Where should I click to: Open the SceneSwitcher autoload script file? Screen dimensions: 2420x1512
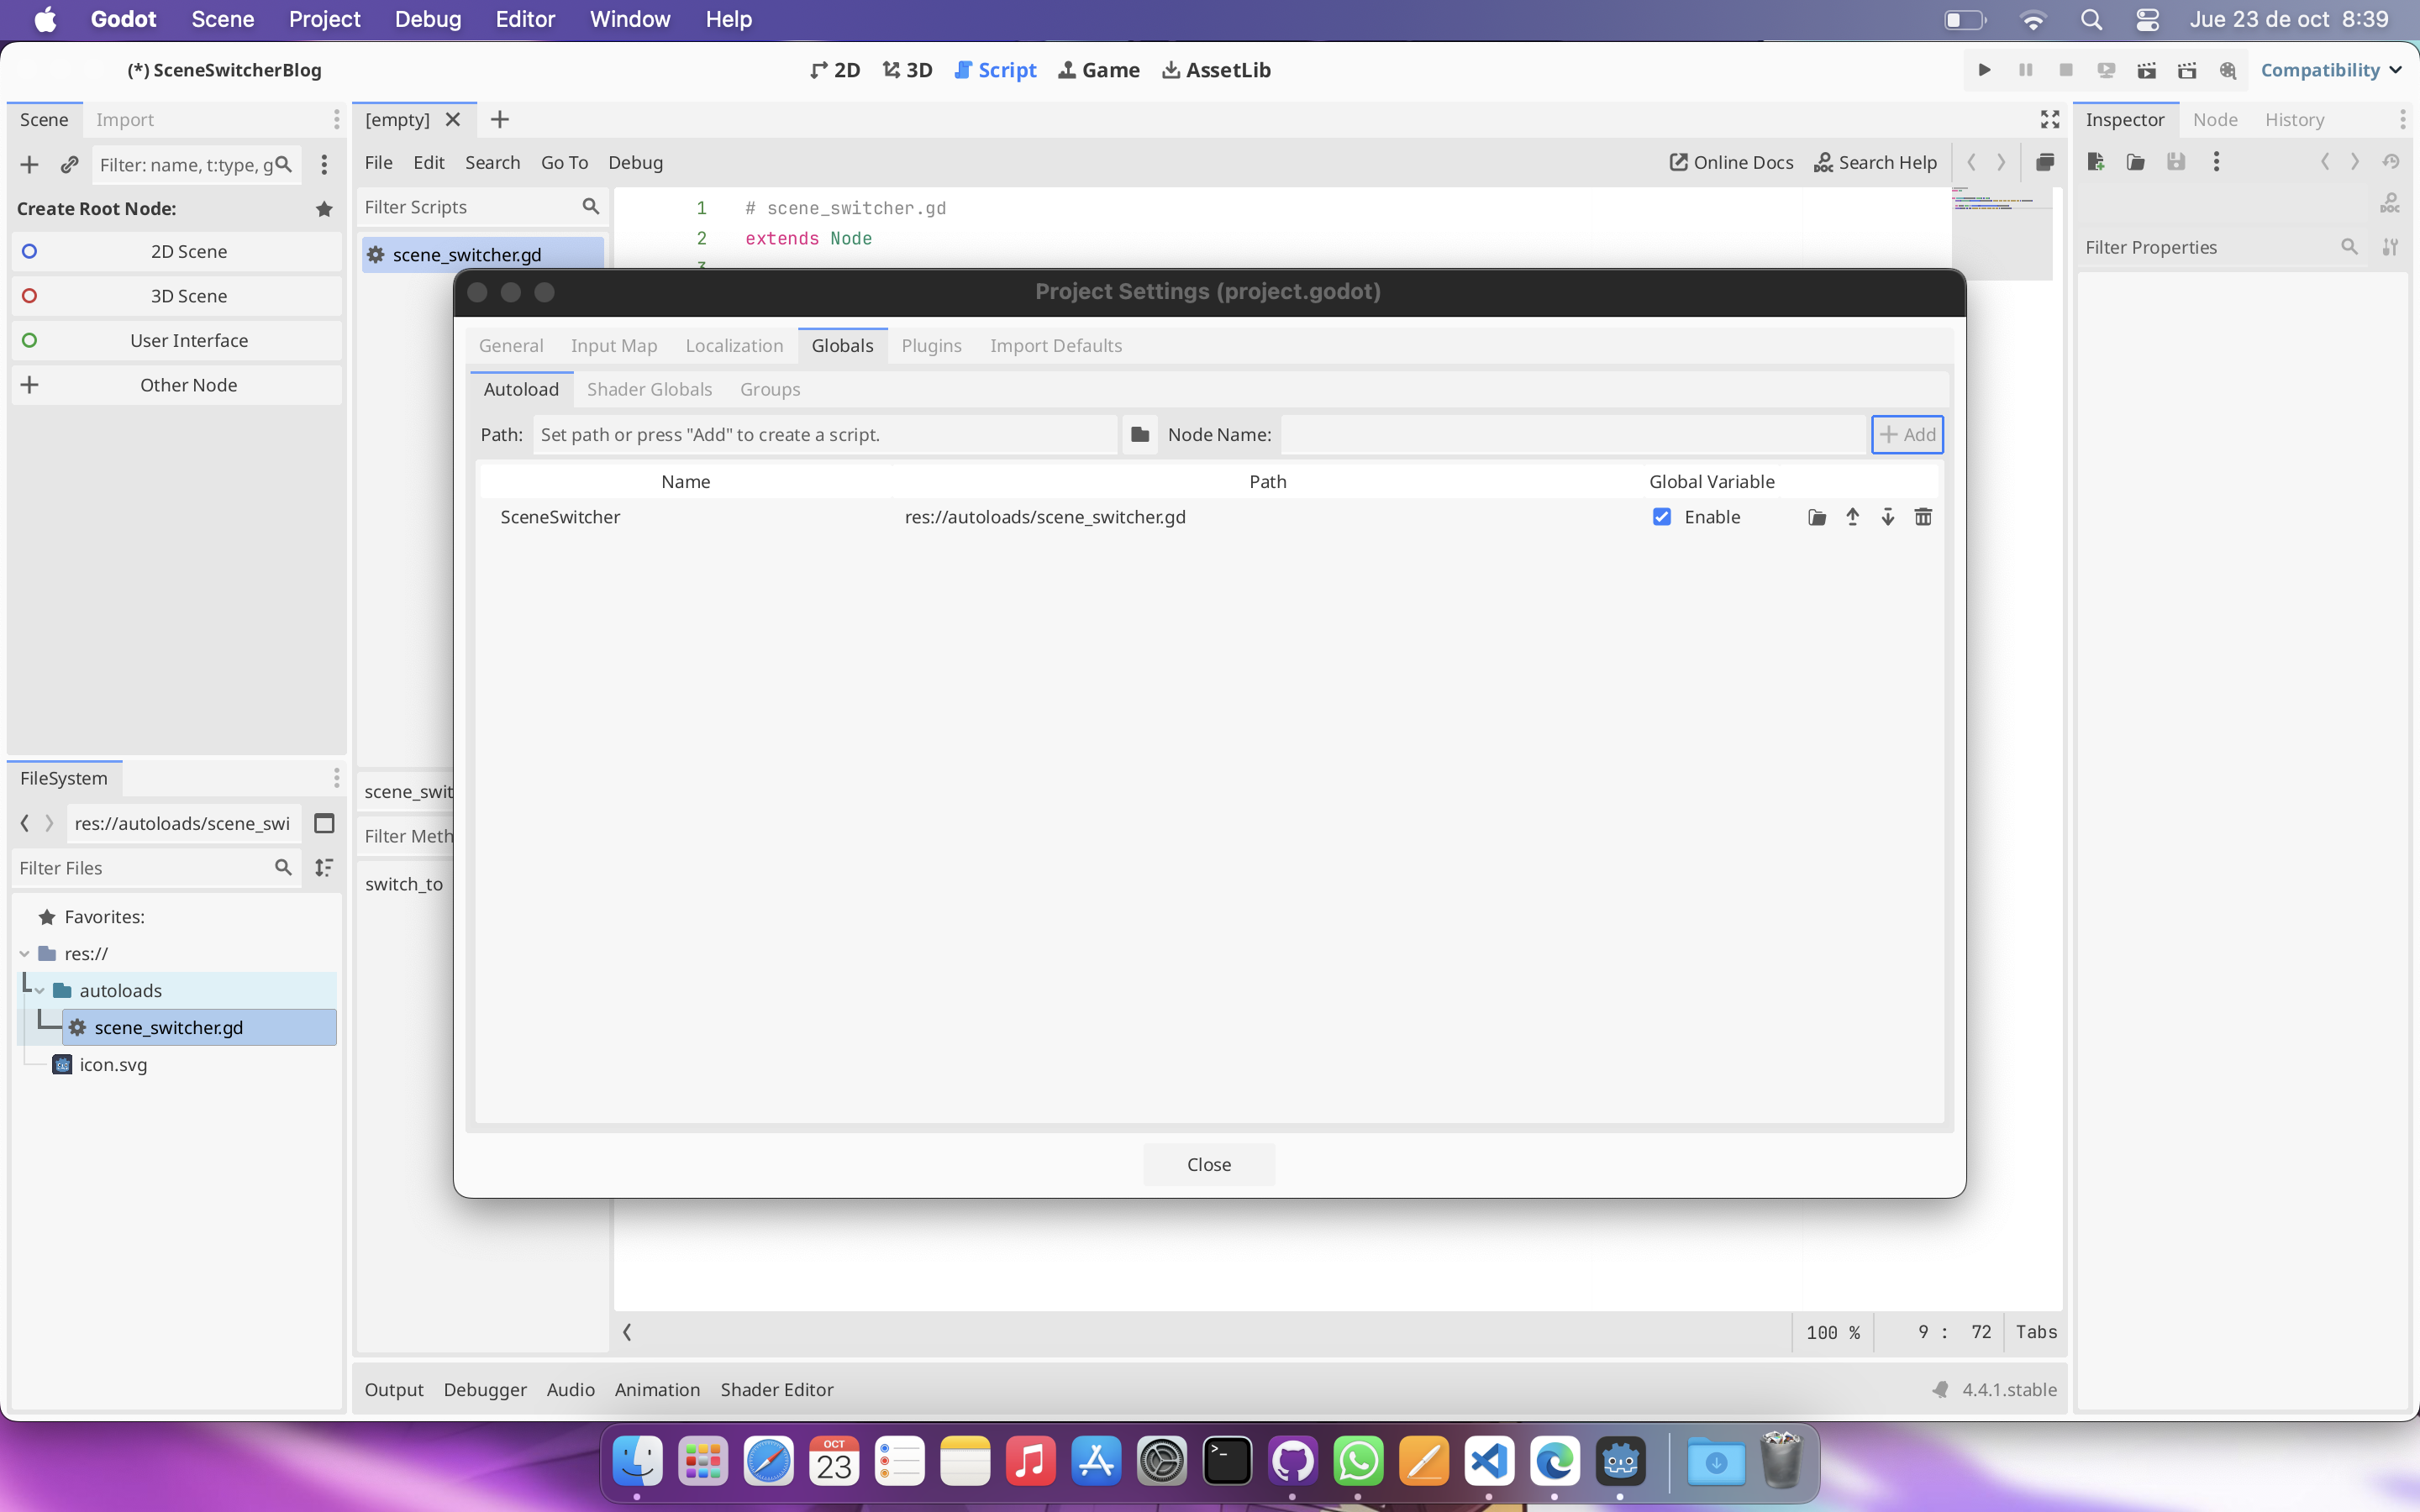tap(1816, 517)
